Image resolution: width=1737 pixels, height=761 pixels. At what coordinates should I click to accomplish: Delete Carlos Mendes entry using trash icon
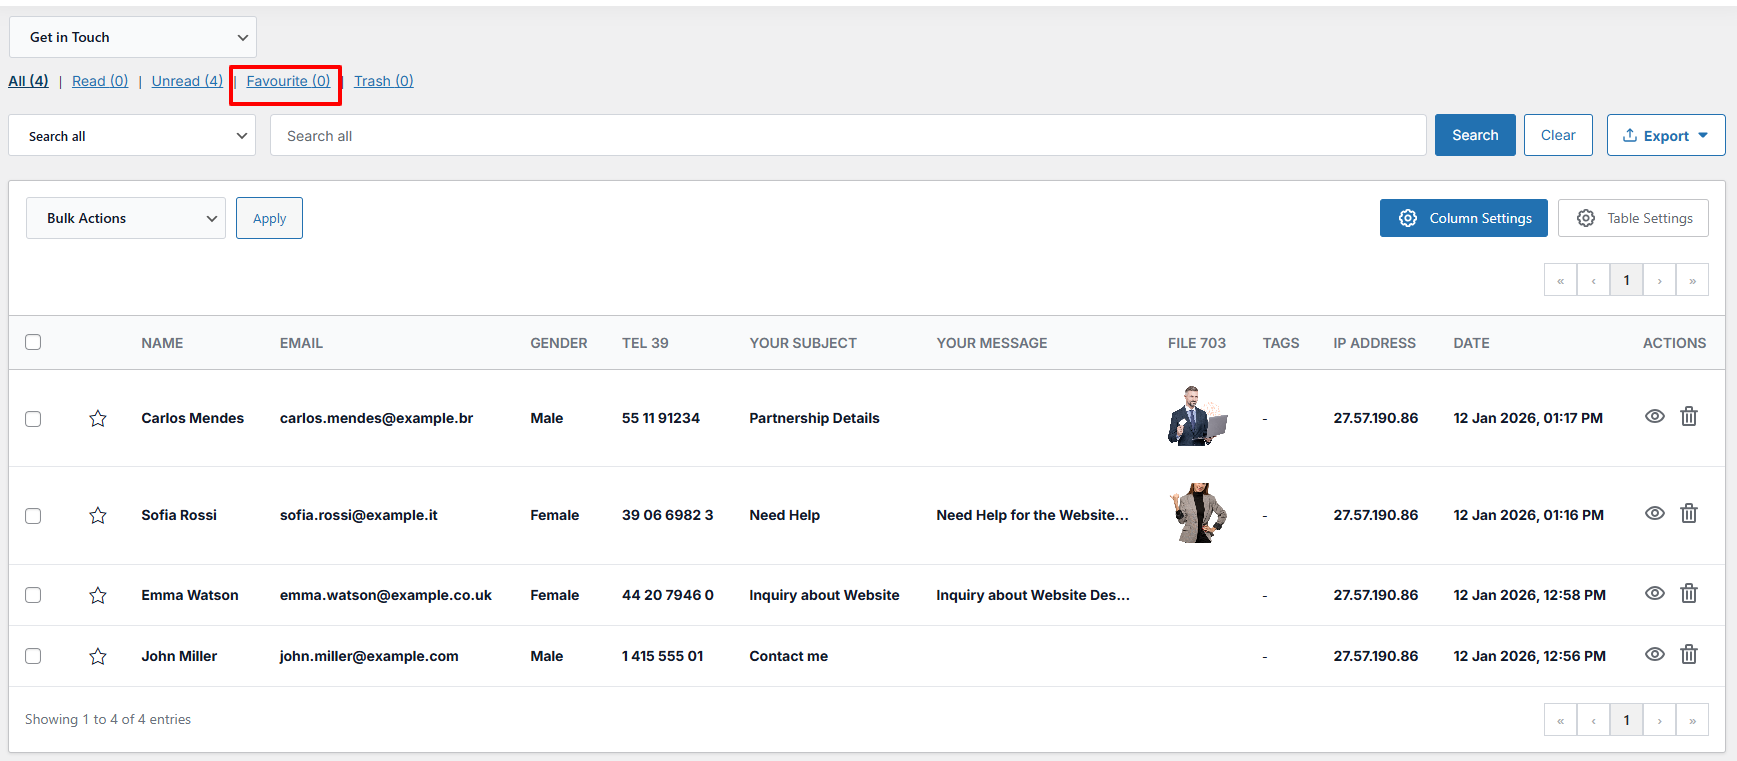point(1688,416)
